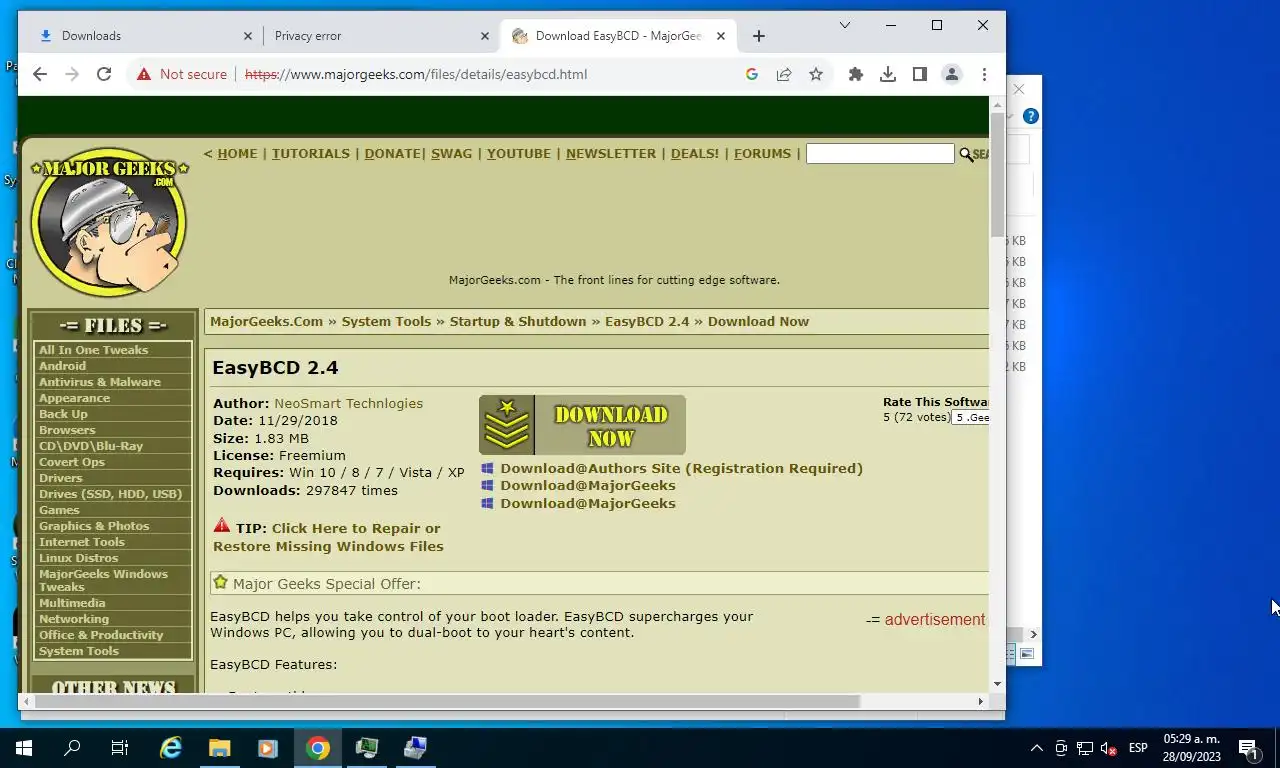
Task: Open the Windows Start menu
Action: tap(24, 747)
